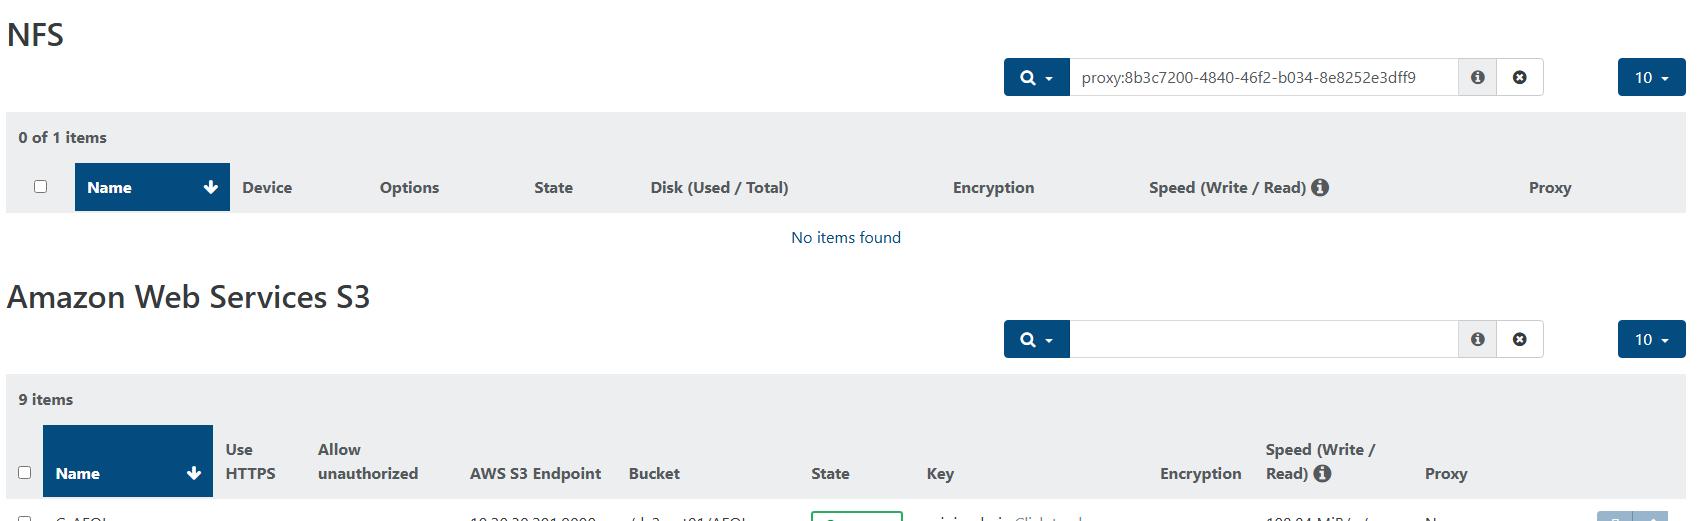This screenshot has width=1702, height=521.
Task: Click the S3 search info icon
Action: (x=1477, y=340)
